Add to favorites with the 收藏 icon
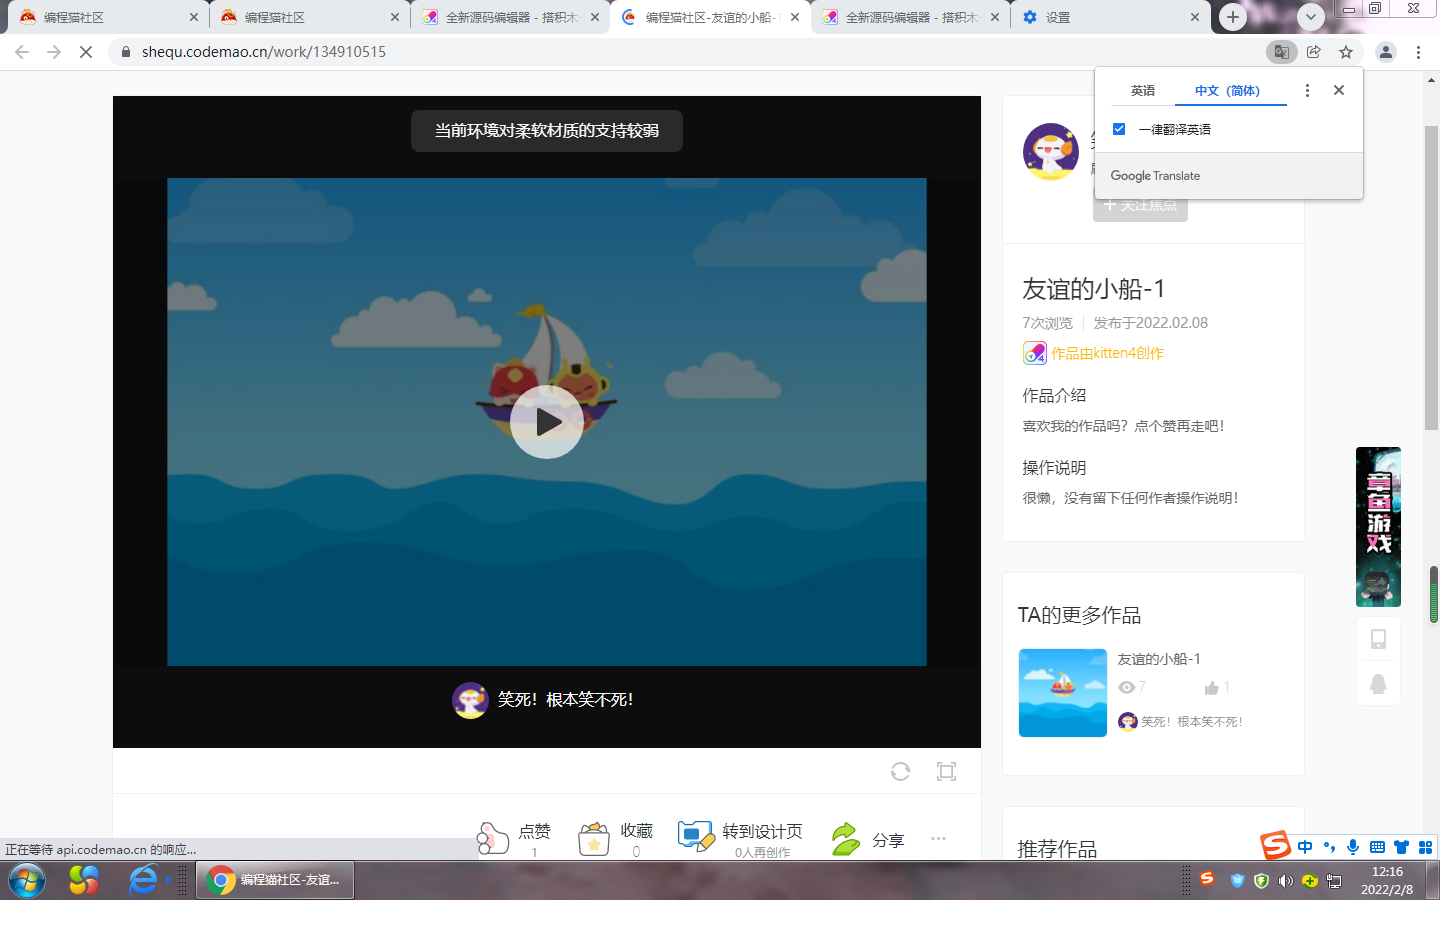Image resolution: width=1440 pixels, height=947 pixels. point(594,838)
